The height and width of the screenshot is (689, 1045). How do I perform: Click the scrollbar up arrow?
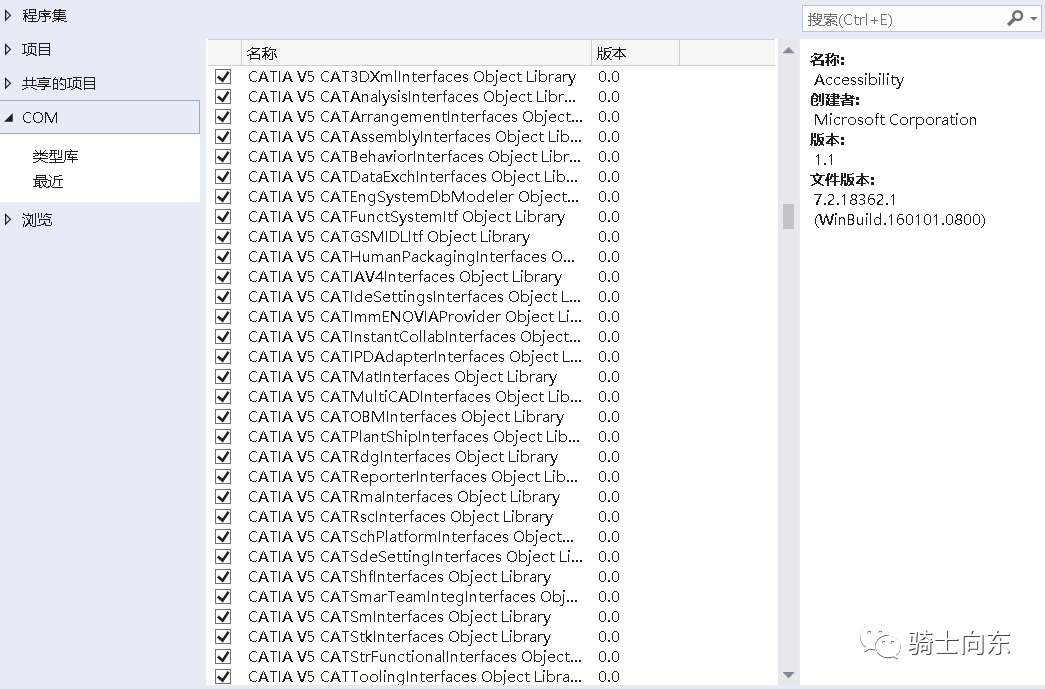coord(788,50)
